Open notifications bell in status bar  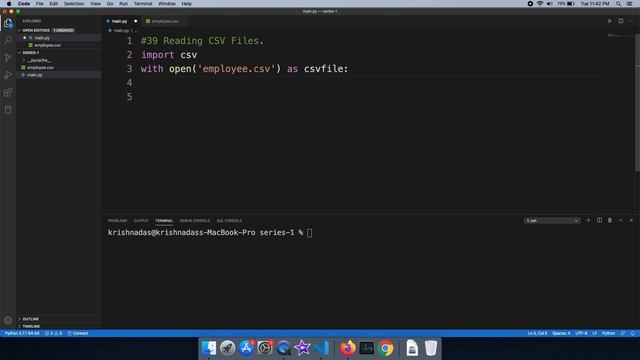633,333
